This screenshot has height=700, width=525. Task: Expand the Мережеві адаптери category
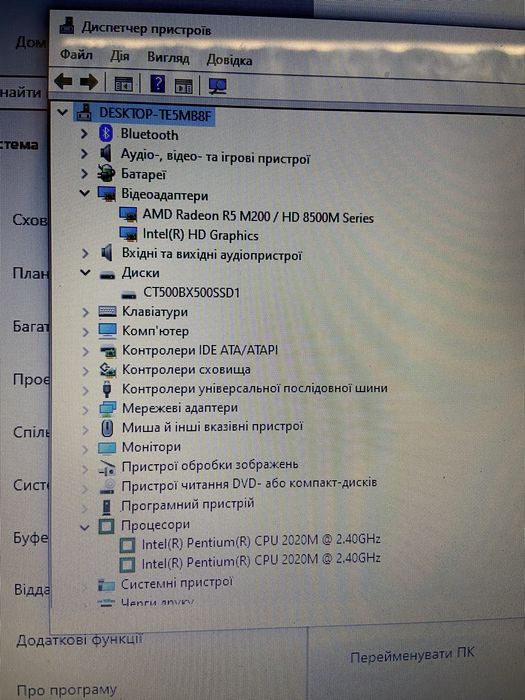pos(85,409)
